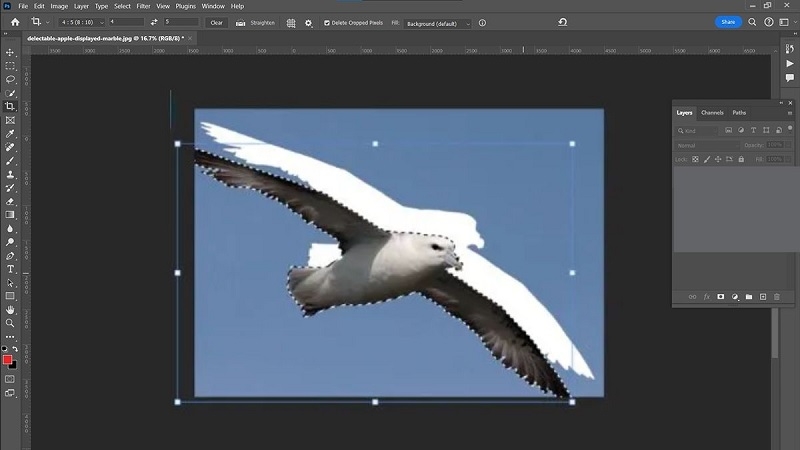Screen dimensions: 800x450
Task: Open the Filter menu
Action: click(143, 6)
